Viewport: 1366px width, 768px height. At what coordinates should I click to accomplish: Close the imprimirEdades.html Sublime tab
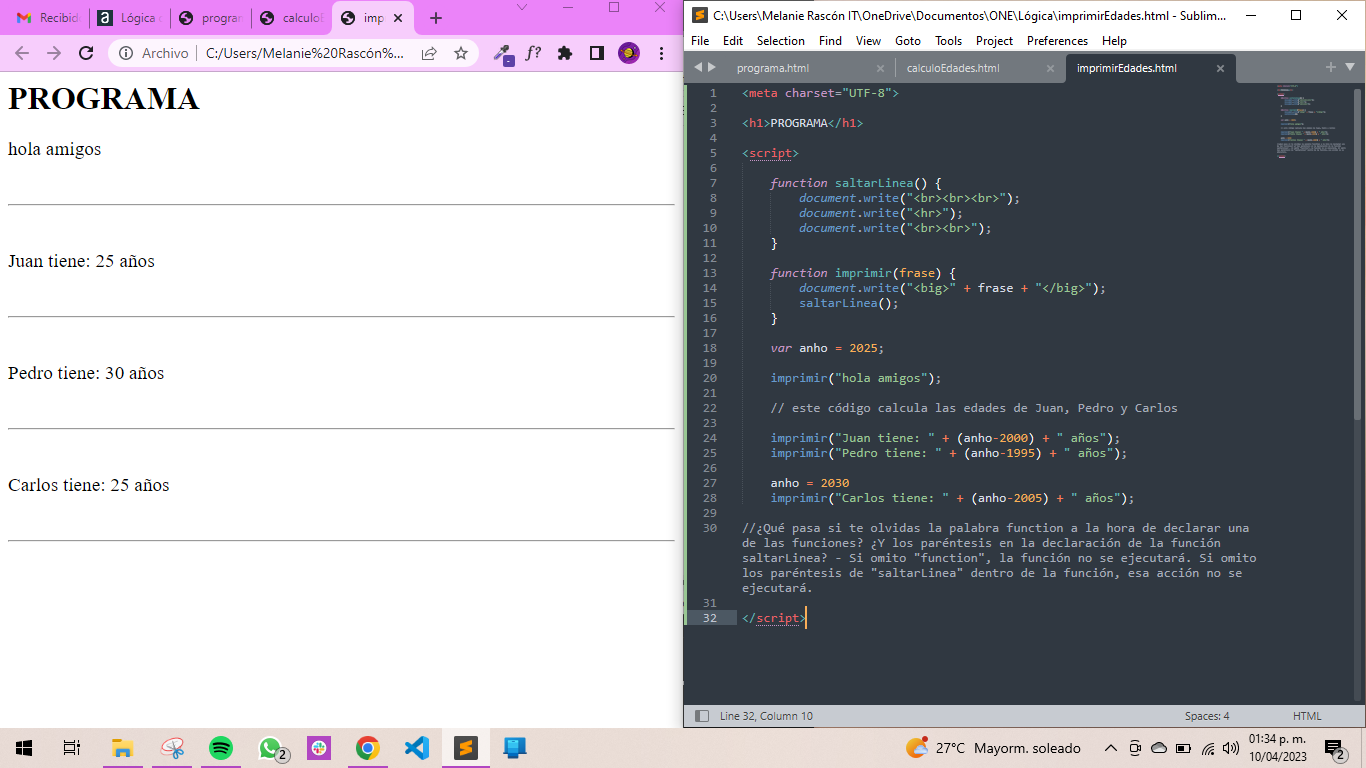coord(1220,68)
